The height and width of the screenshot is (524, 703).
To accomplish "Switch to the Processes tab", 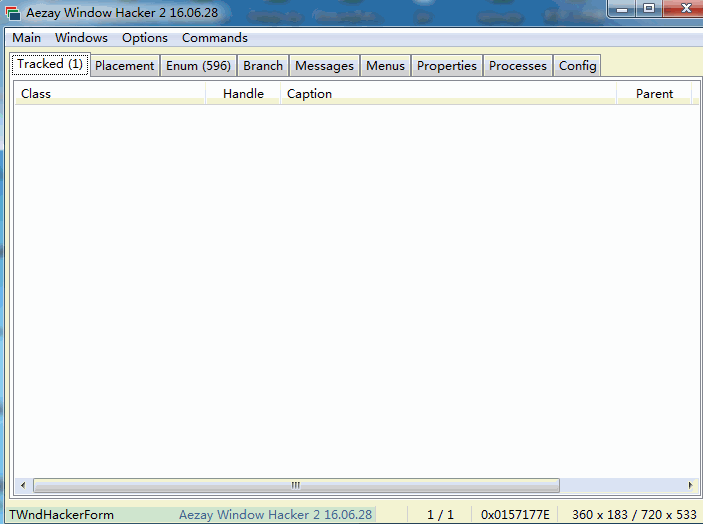I will (x=517, y=66).
